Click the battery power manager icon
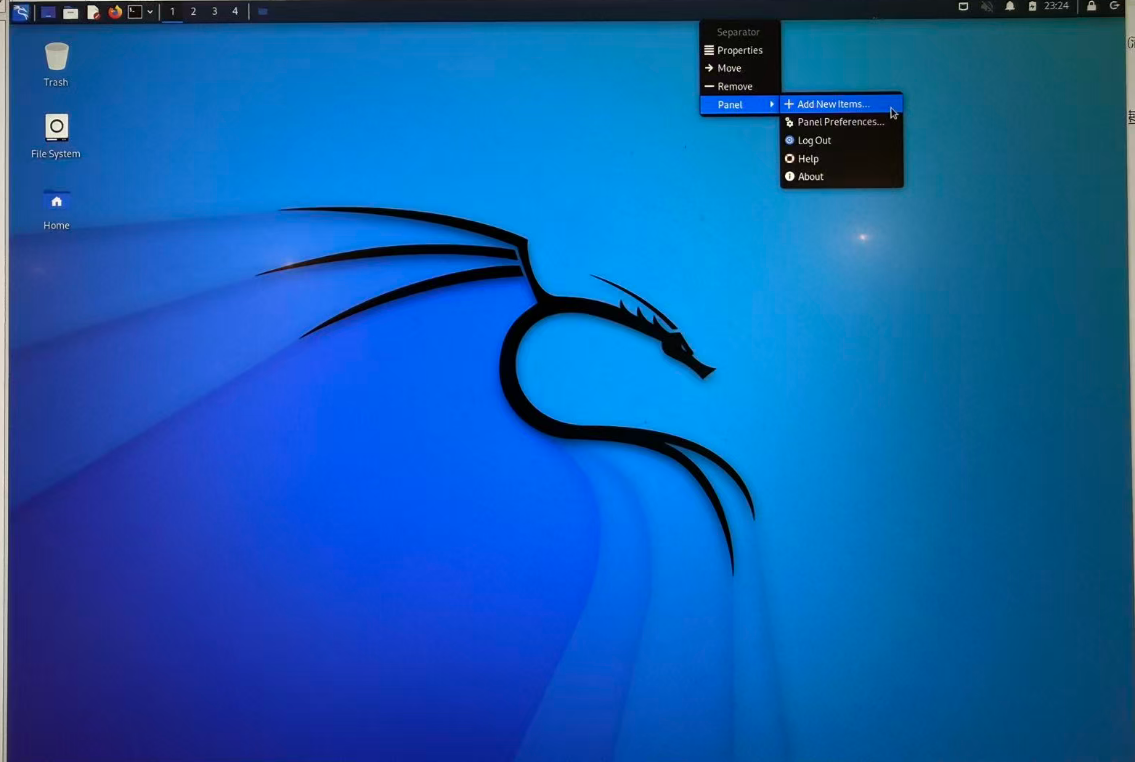 point(1032,7)
